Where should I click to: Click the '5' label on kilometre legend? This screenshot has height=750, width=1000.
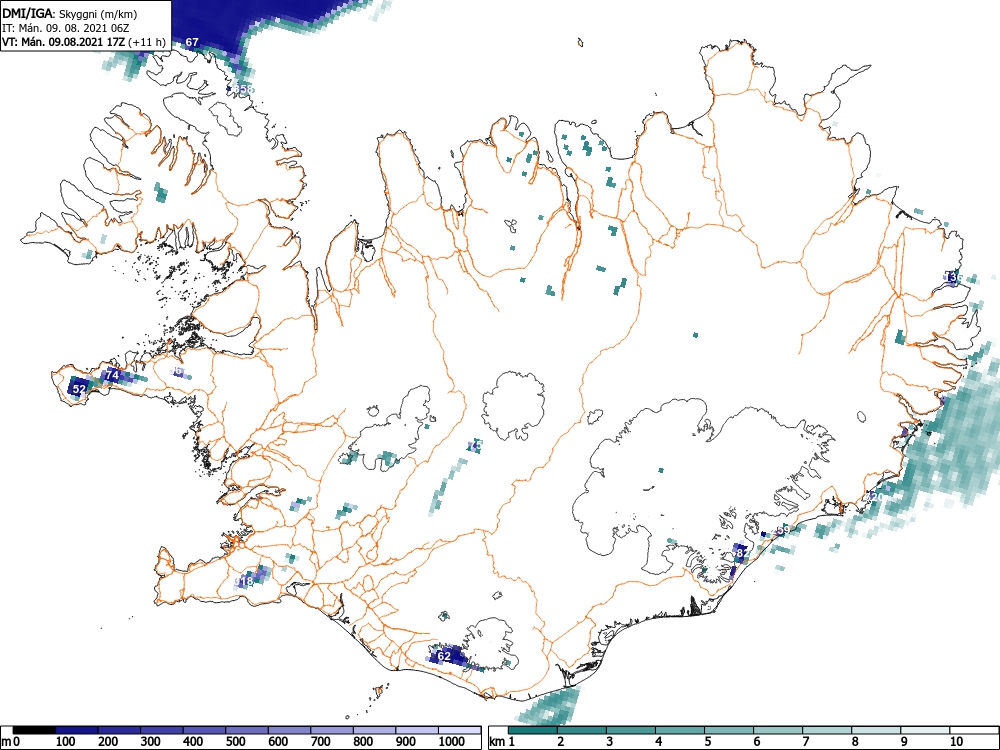coord(708,741)
